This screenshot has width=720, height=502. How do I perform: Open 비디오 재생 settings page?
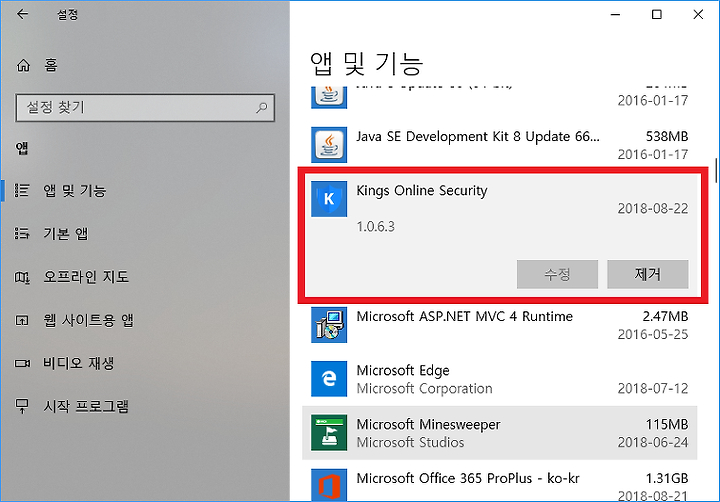(x=79, y=363)
